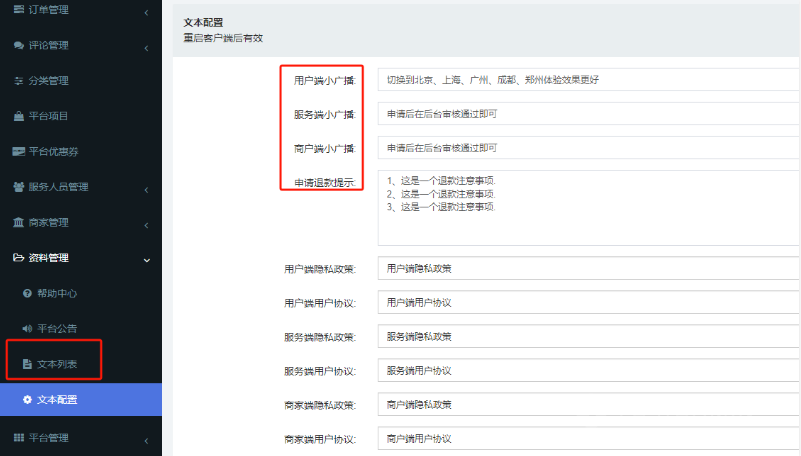Open the 平台公告 page link

57,329
